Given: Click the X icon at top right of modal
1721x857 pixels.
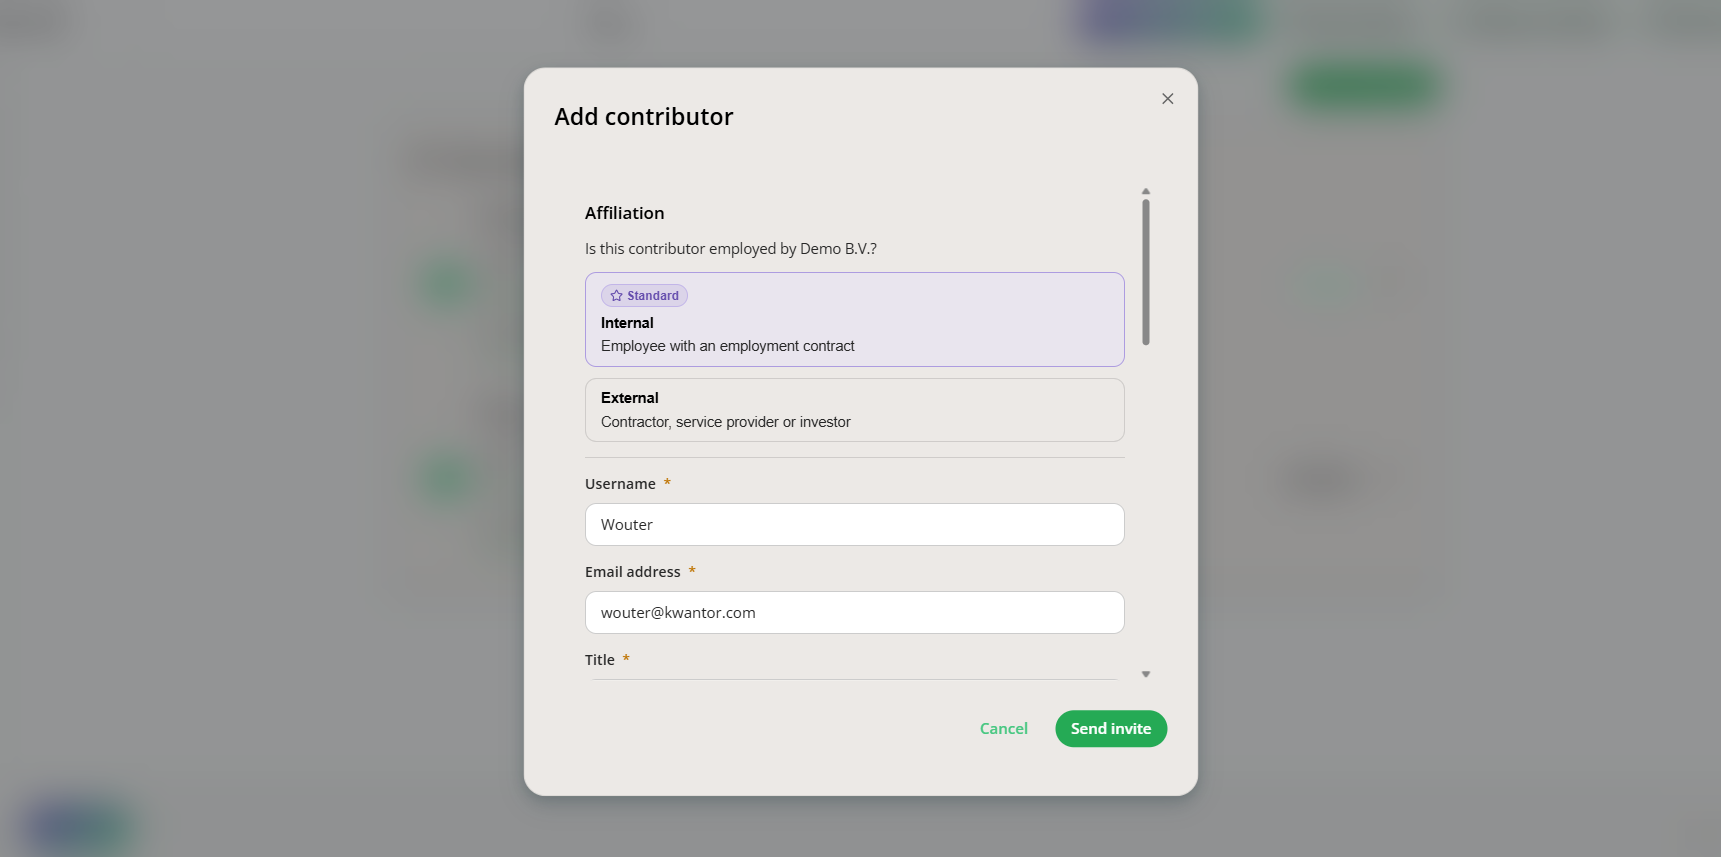Looking at the screenshot, I should 1167,98.
